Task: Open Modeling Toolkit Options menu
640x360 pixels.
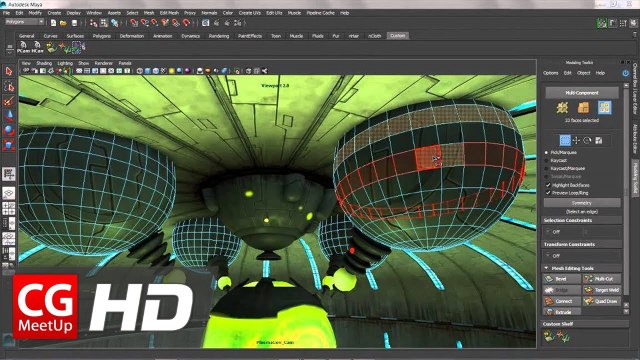Action: 551,73
